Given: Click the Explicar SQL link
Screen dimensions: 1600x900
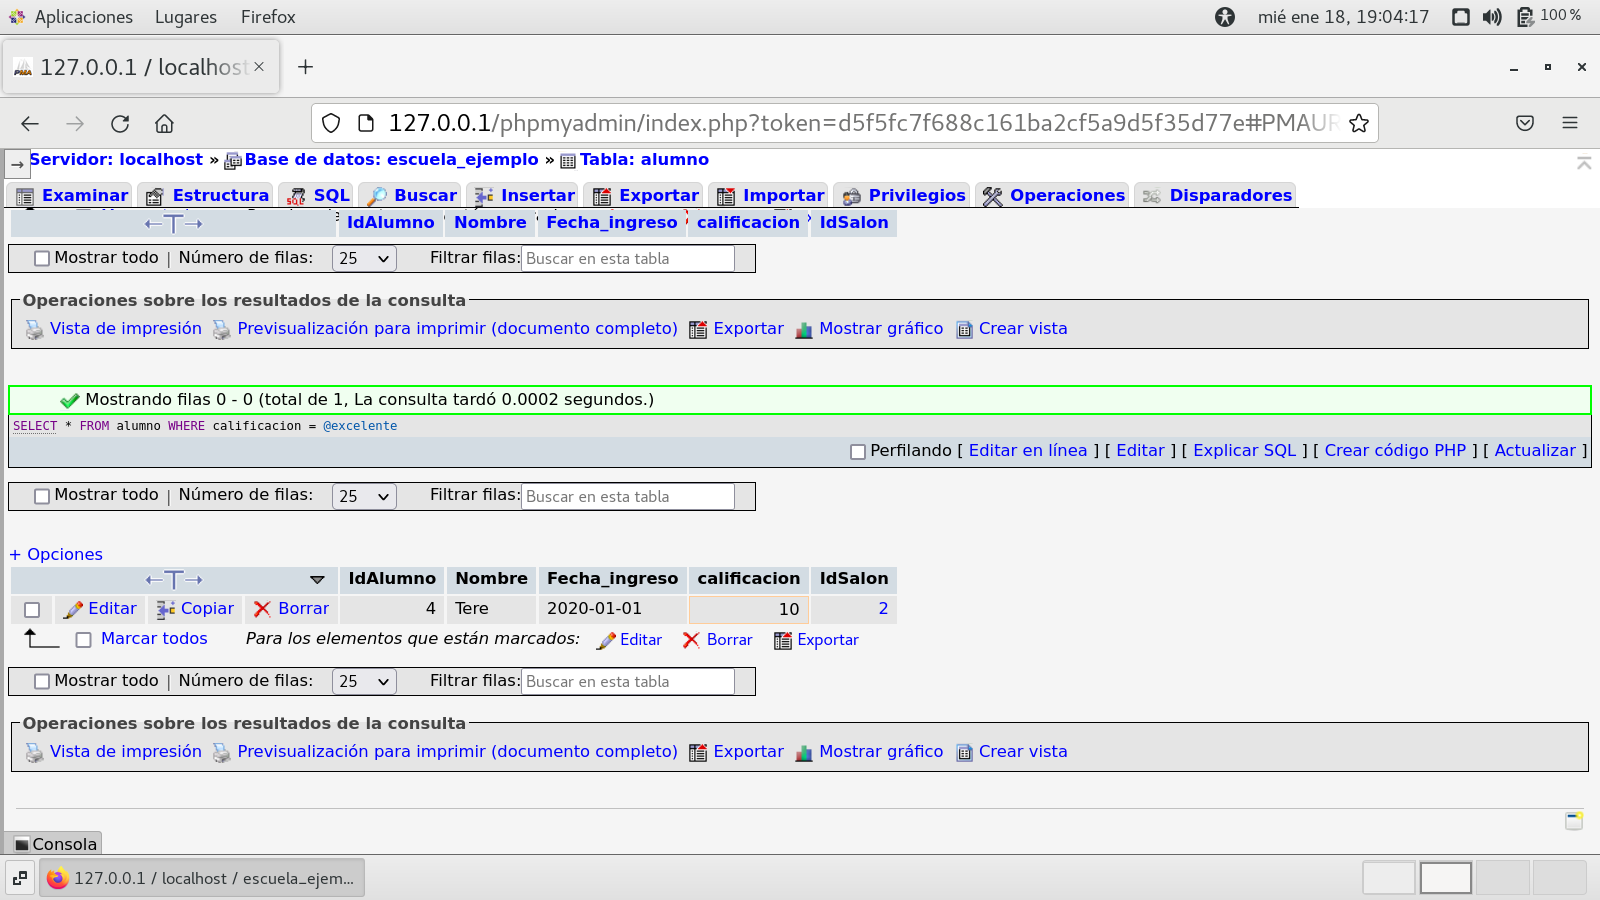Looking at the screenshot, I should pos(1244,451).
